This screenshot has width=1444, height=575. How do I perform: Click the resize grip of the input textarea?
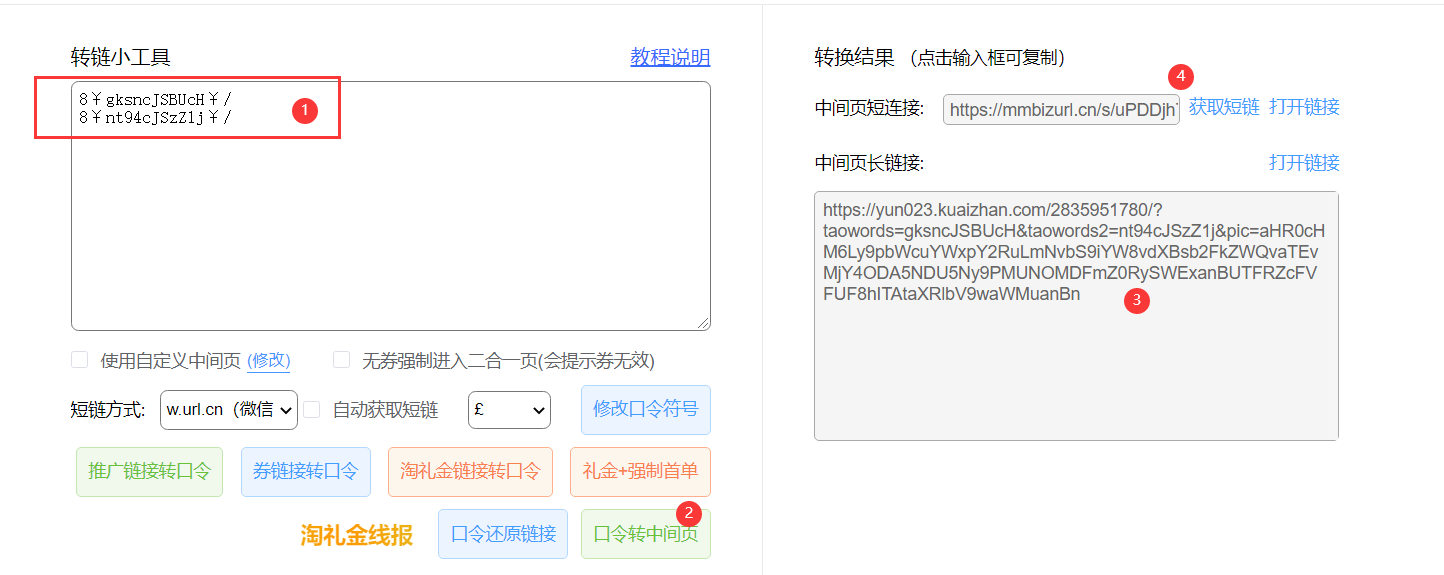click(703, 323)
